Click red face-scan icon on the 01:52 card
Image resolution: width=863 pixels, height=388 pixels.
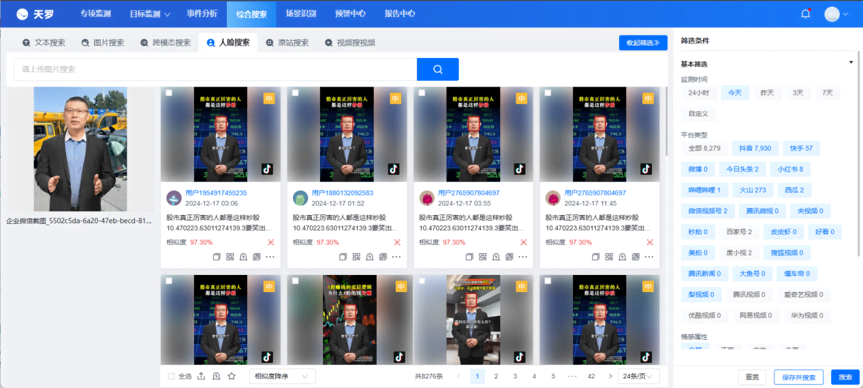pos(397,242)
